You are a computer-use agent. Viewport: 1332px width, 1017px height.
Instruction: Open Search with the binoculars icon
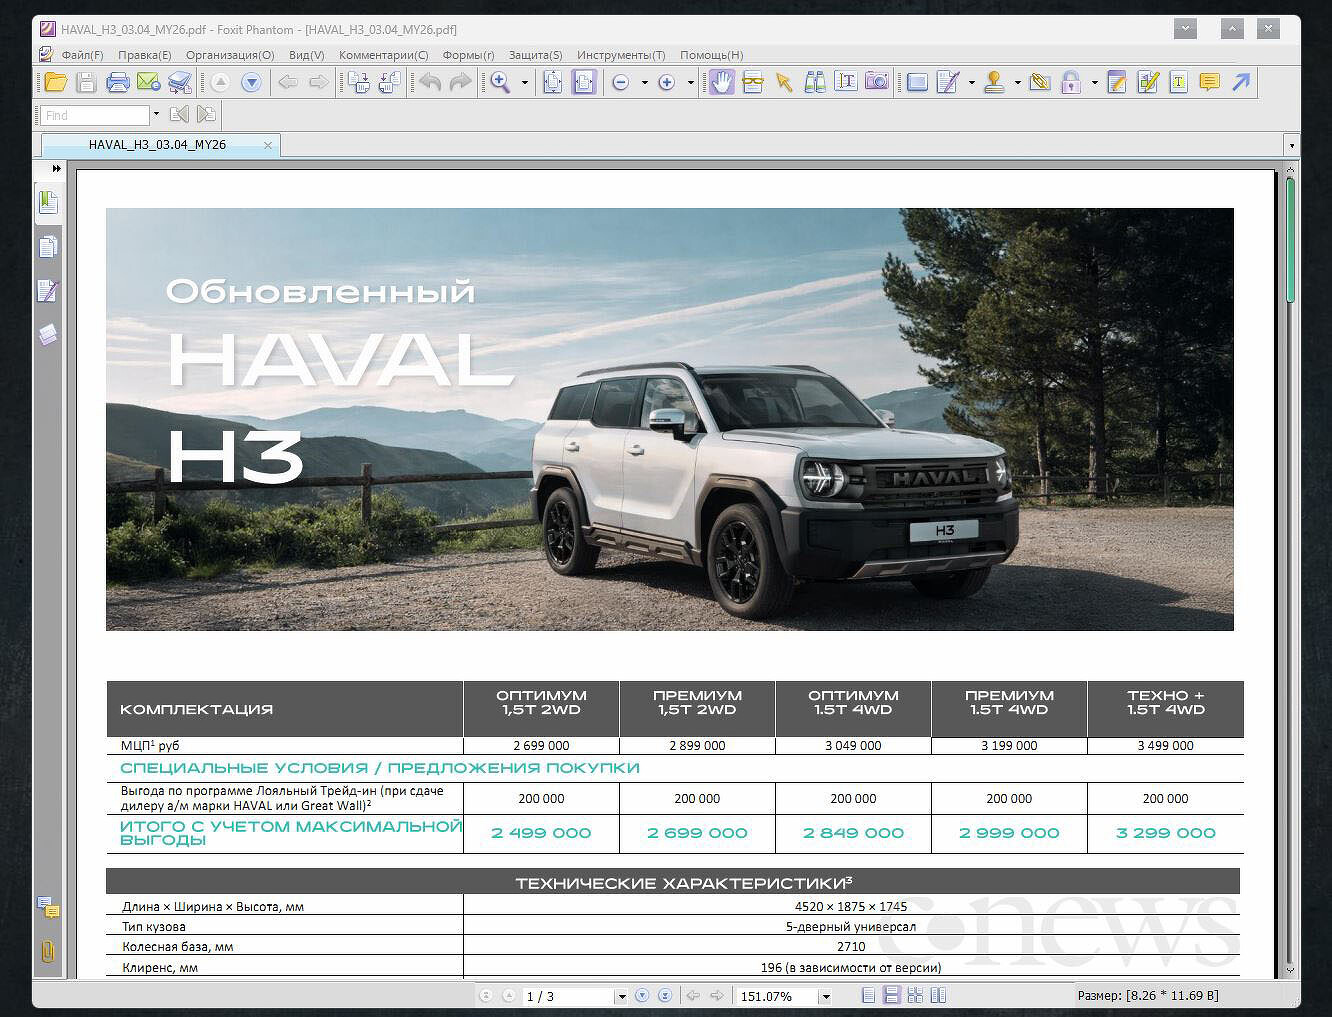click(815, 83)
